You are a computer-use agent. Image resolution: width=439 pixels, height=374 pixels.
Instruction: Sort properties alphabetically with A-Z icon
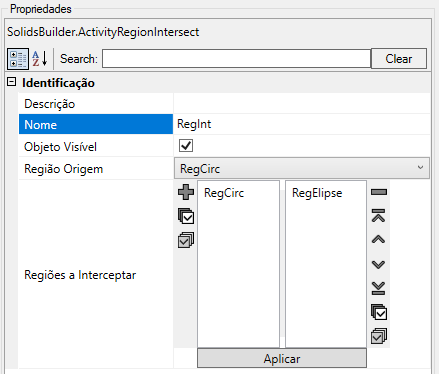pos(40,59)
